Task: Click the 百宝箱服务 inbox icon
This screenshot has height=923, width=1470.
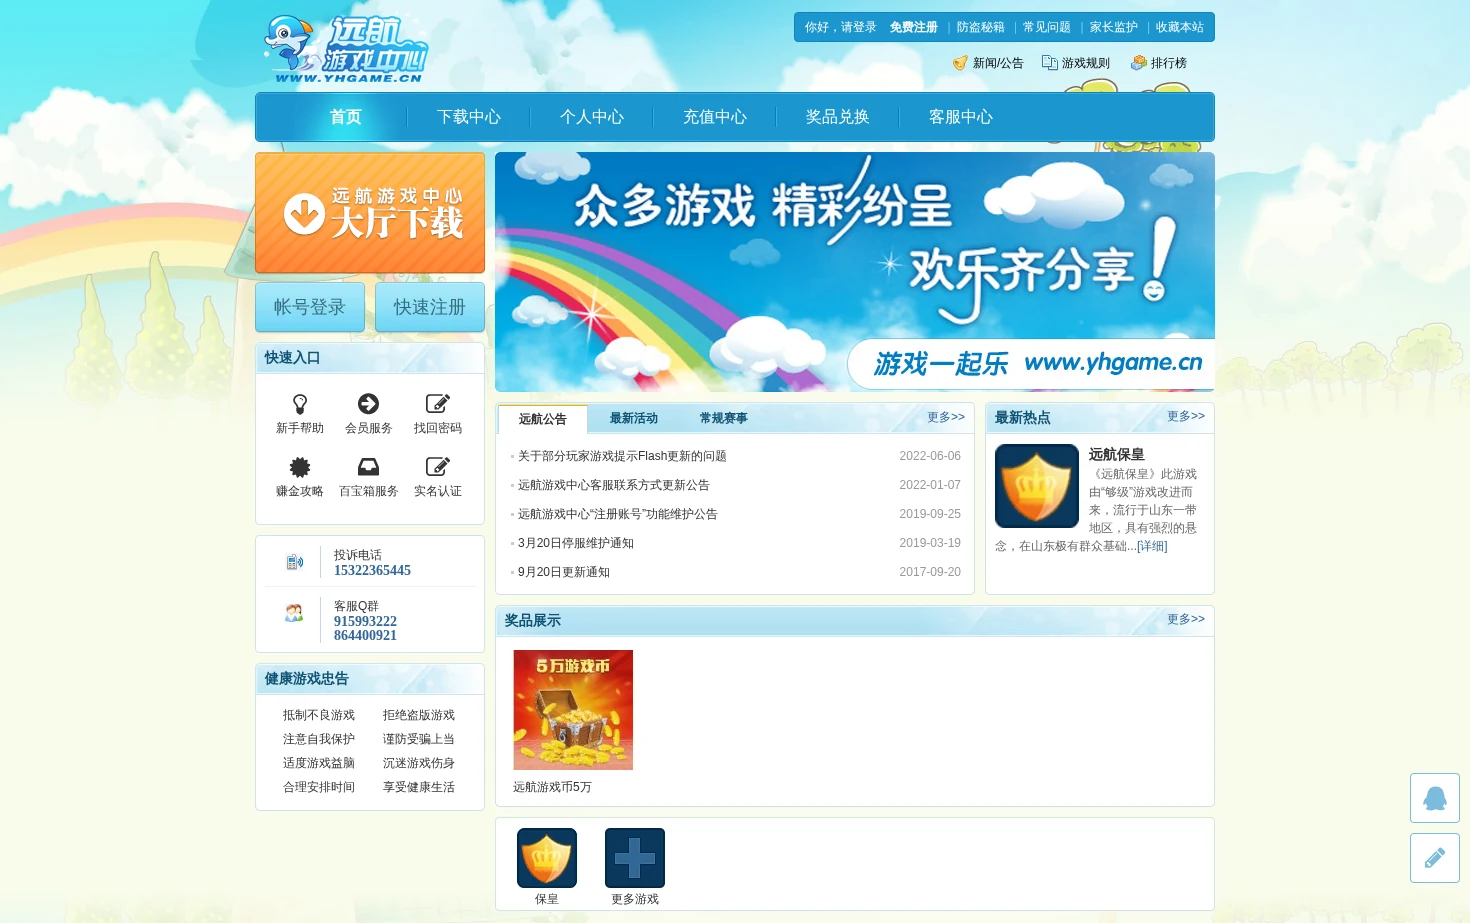Action: pos(368,467)
